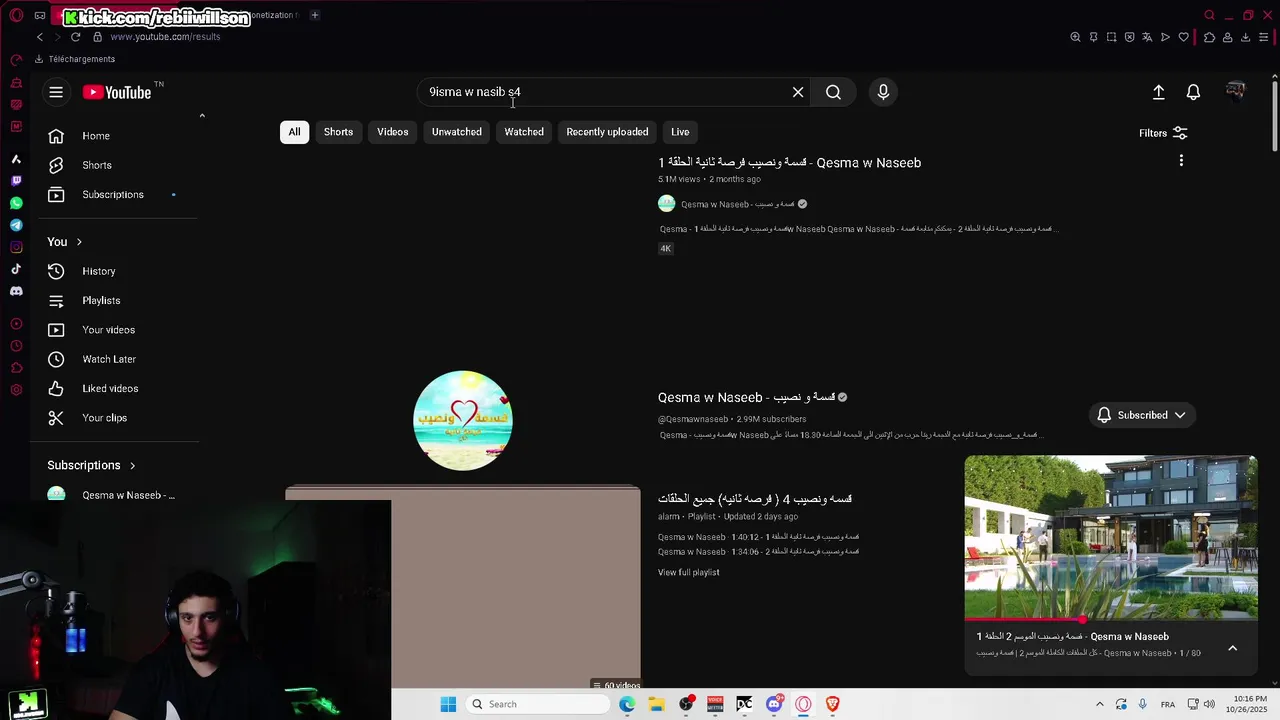Viewport: 1280px width, 720px height.
Task: Open browser downloads toolbar icon
Action: (x=1245, y=37)
